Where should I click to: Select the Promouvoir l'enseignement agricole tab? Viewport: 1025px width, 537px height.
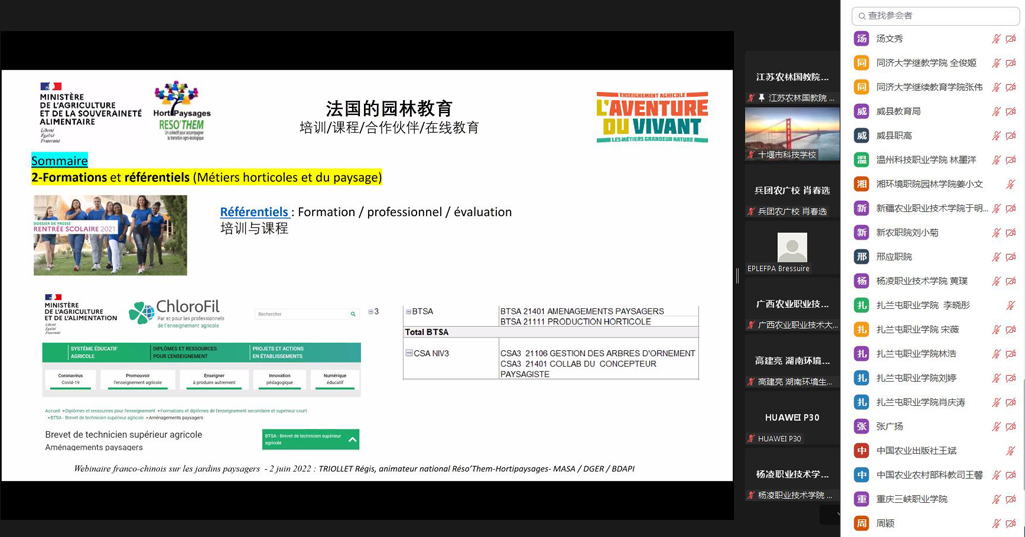click(138, 379)
